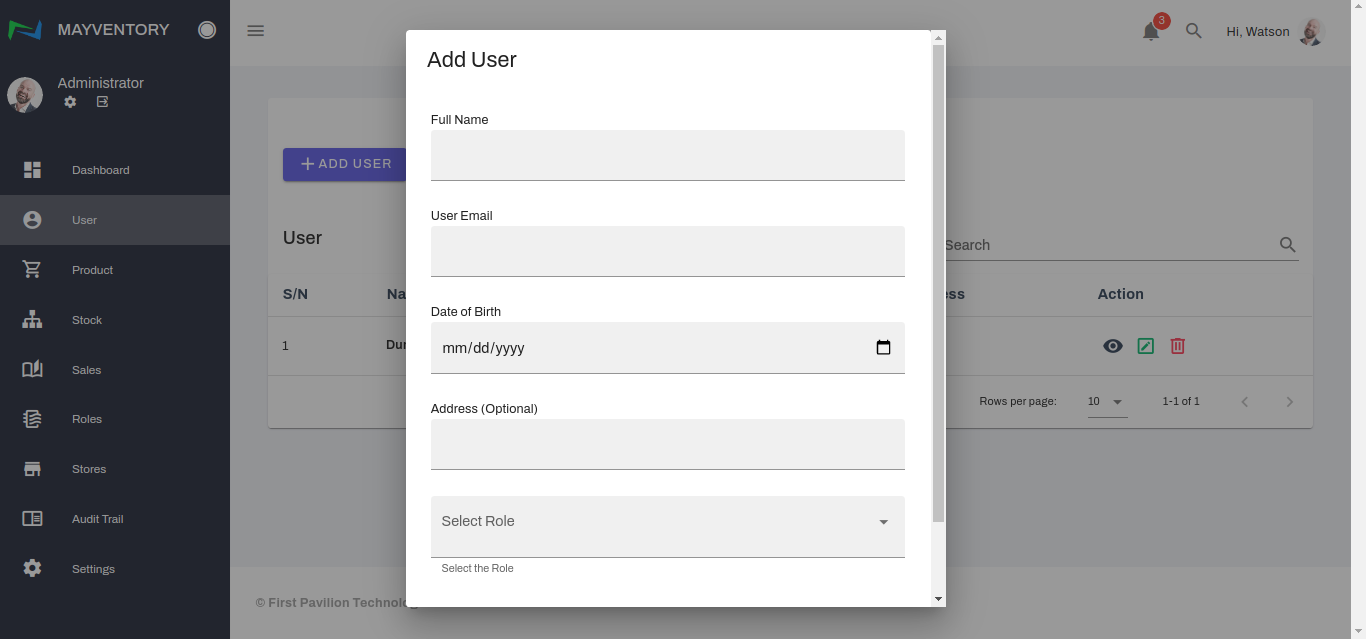
Task: Click the logout icon under Administrator
Action: [x=102, y=102]
